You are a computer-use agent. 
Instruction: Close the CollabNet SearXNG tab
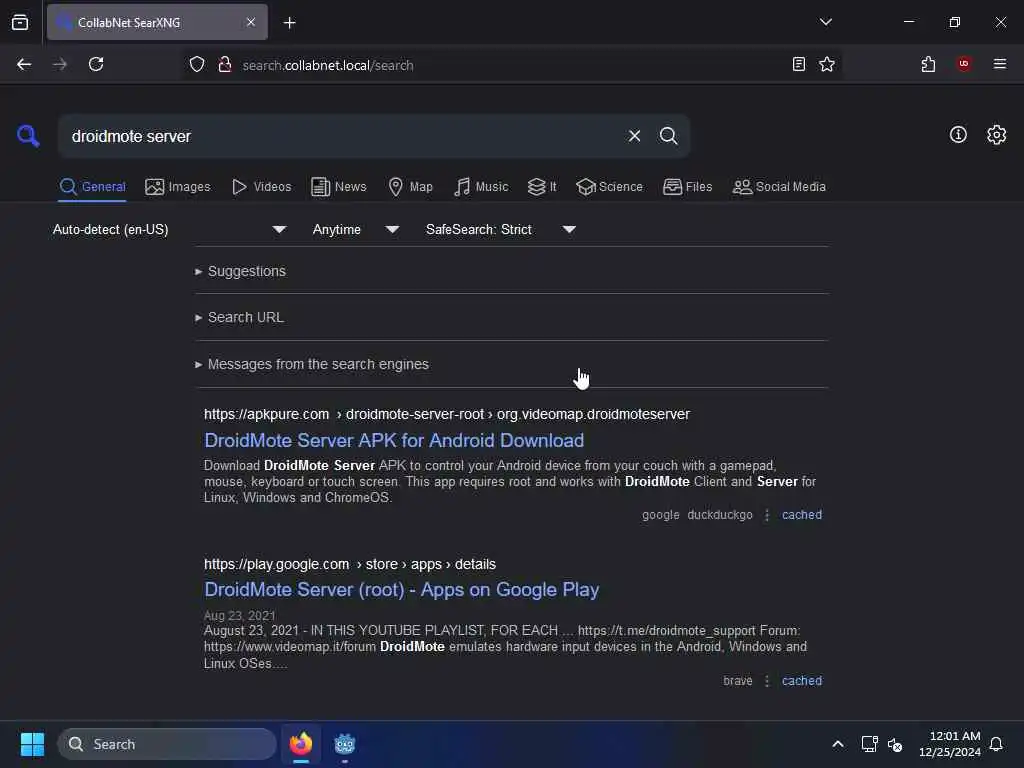tap(251, 22)
